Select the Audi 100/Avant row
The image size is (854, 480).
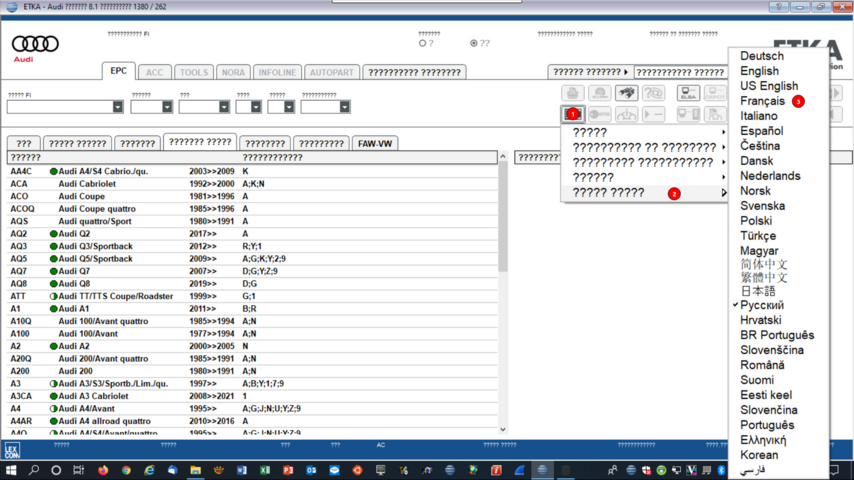click(x=252, y=333)
